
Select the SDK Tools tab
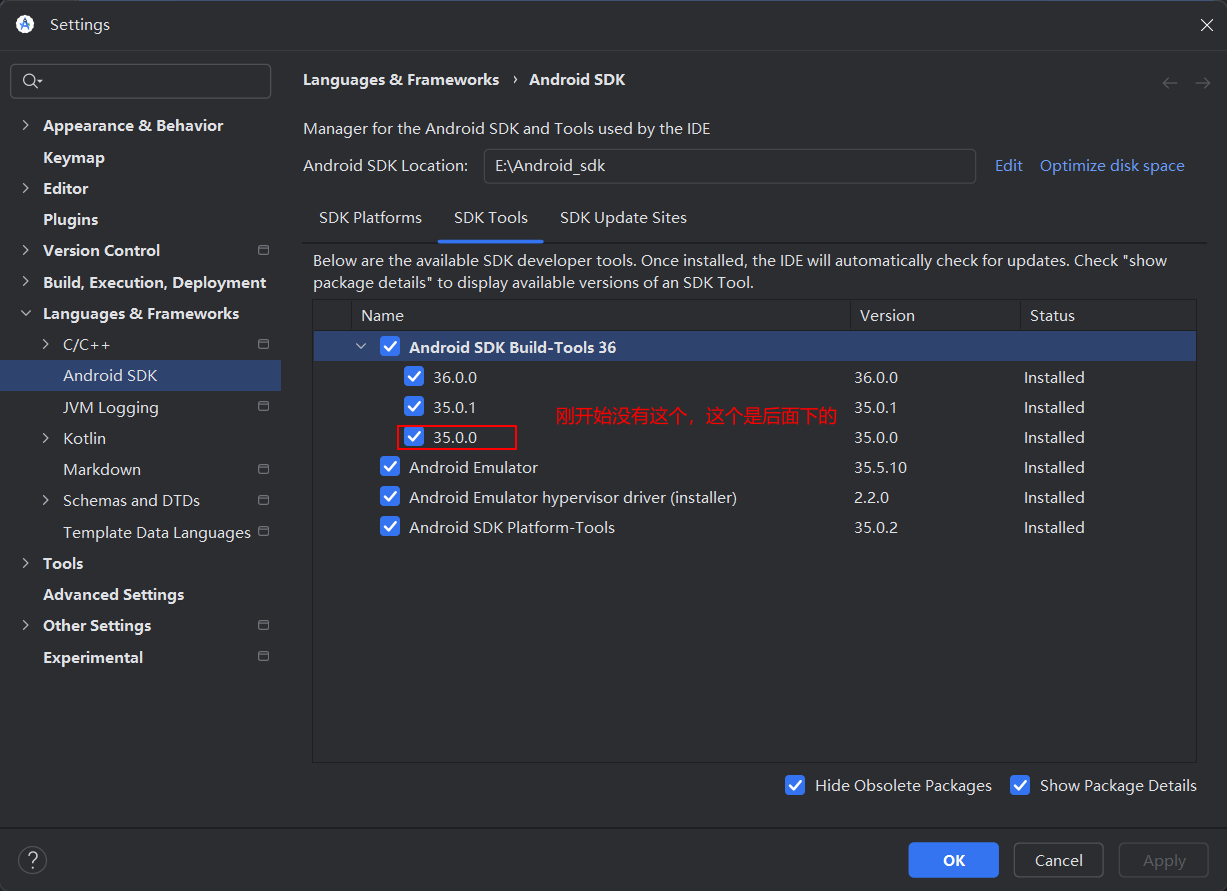click(x=491, y=218)
